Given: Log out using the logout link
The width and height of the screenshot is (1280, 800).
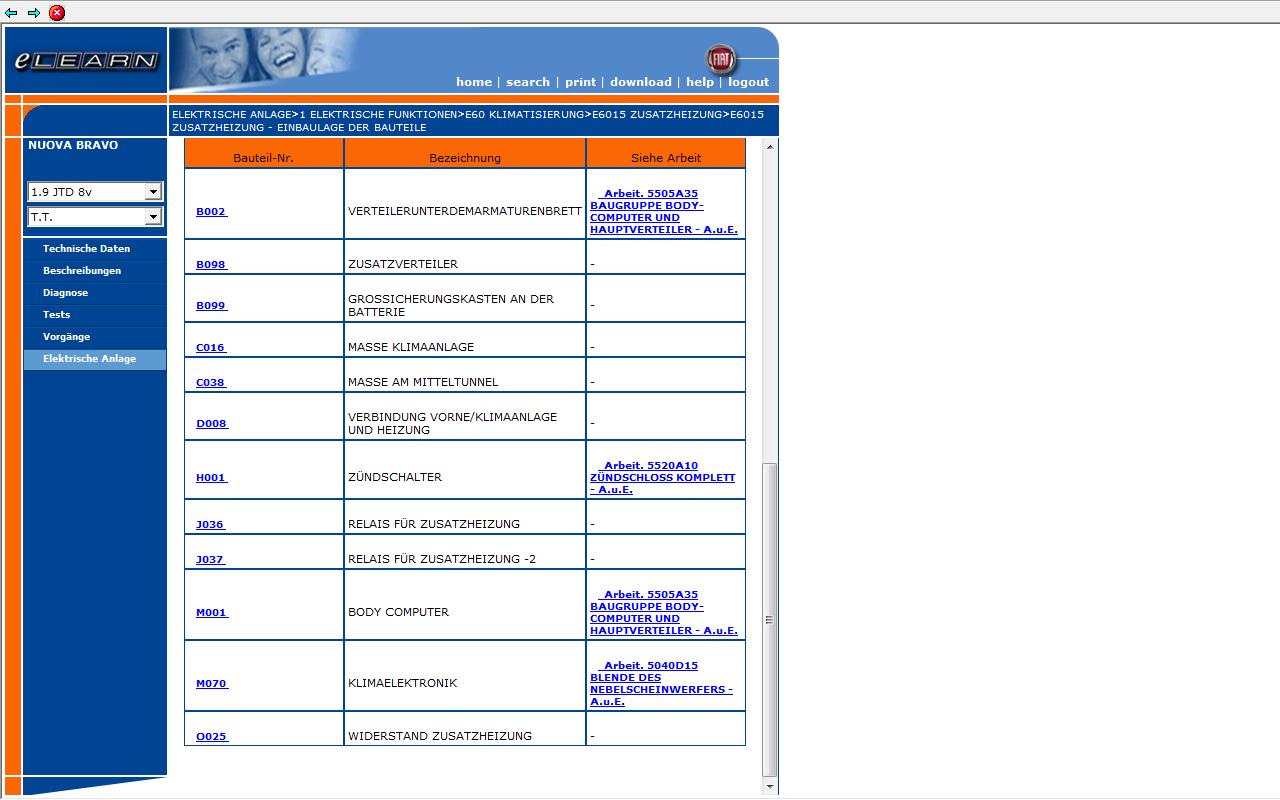Looking at the screenshot, I should (748, 82).
